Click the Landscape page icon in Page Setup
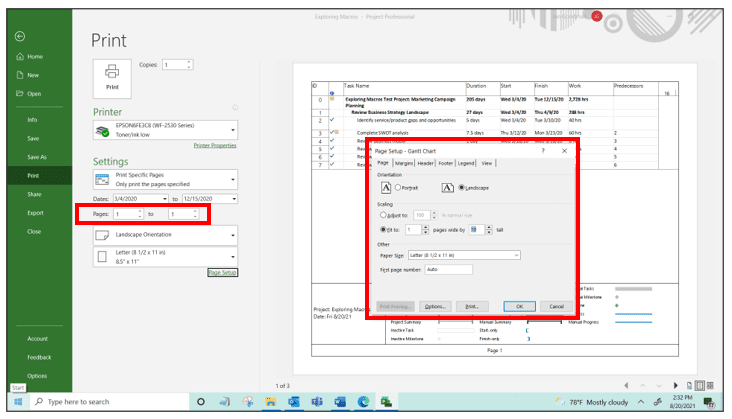The height and width of the screenshot is (419, 732). point(447,188)
